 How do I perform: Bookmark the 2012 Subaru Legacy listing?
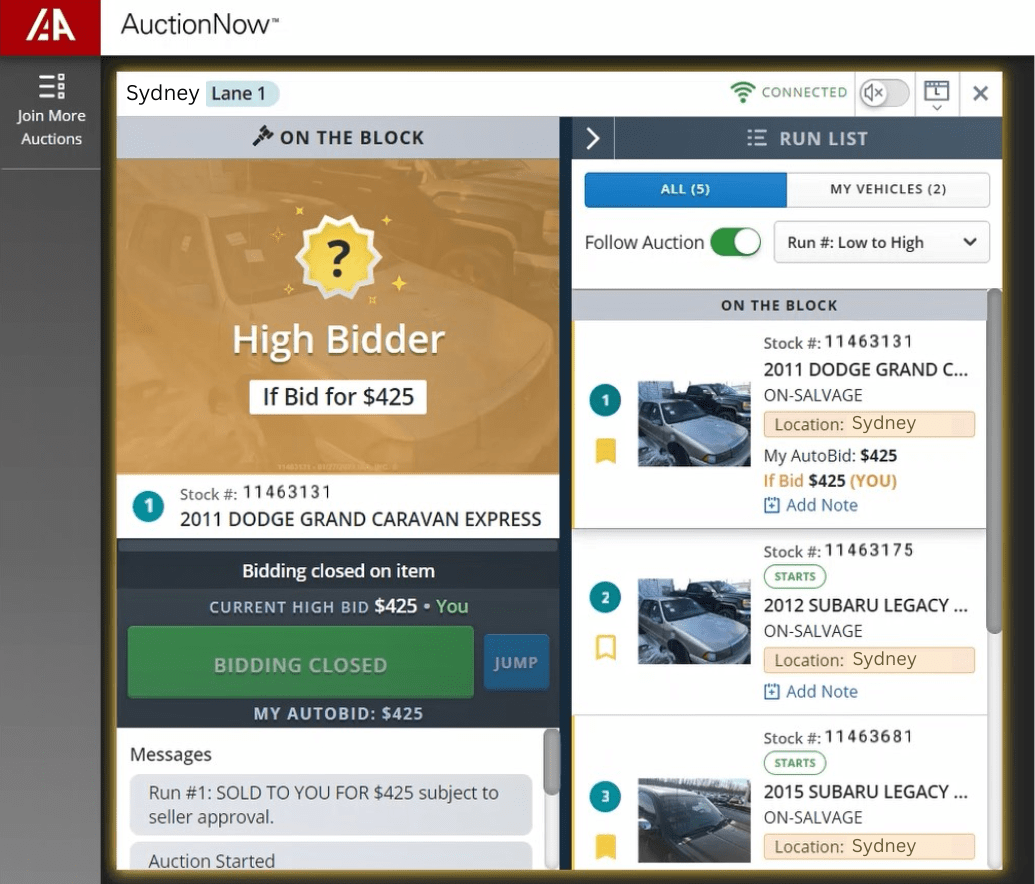pyautogui.click(x=605, y=648)
